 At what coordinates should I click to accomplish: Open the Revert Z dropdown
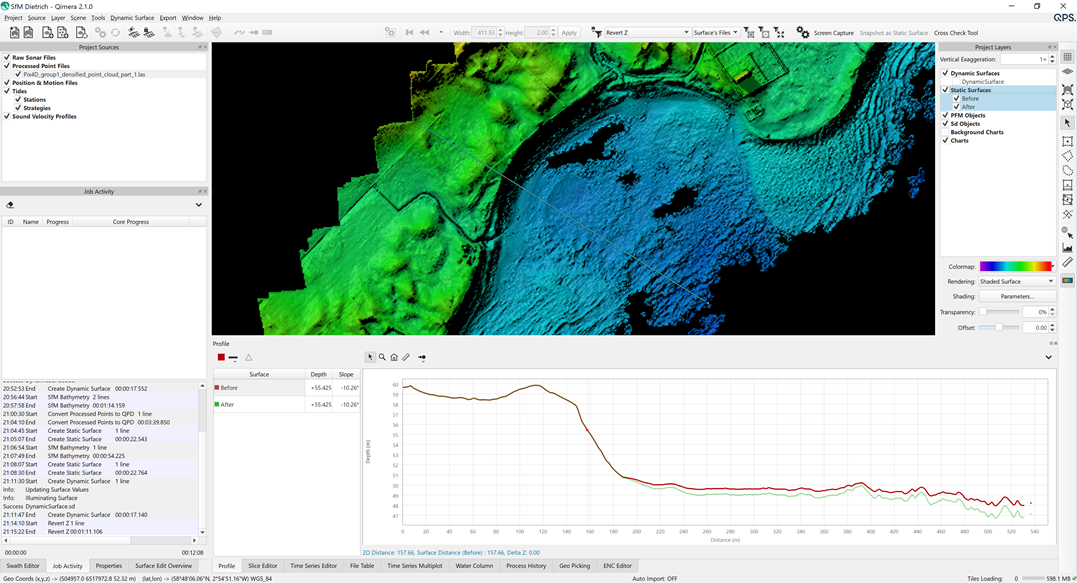click(x=647, y=33)
